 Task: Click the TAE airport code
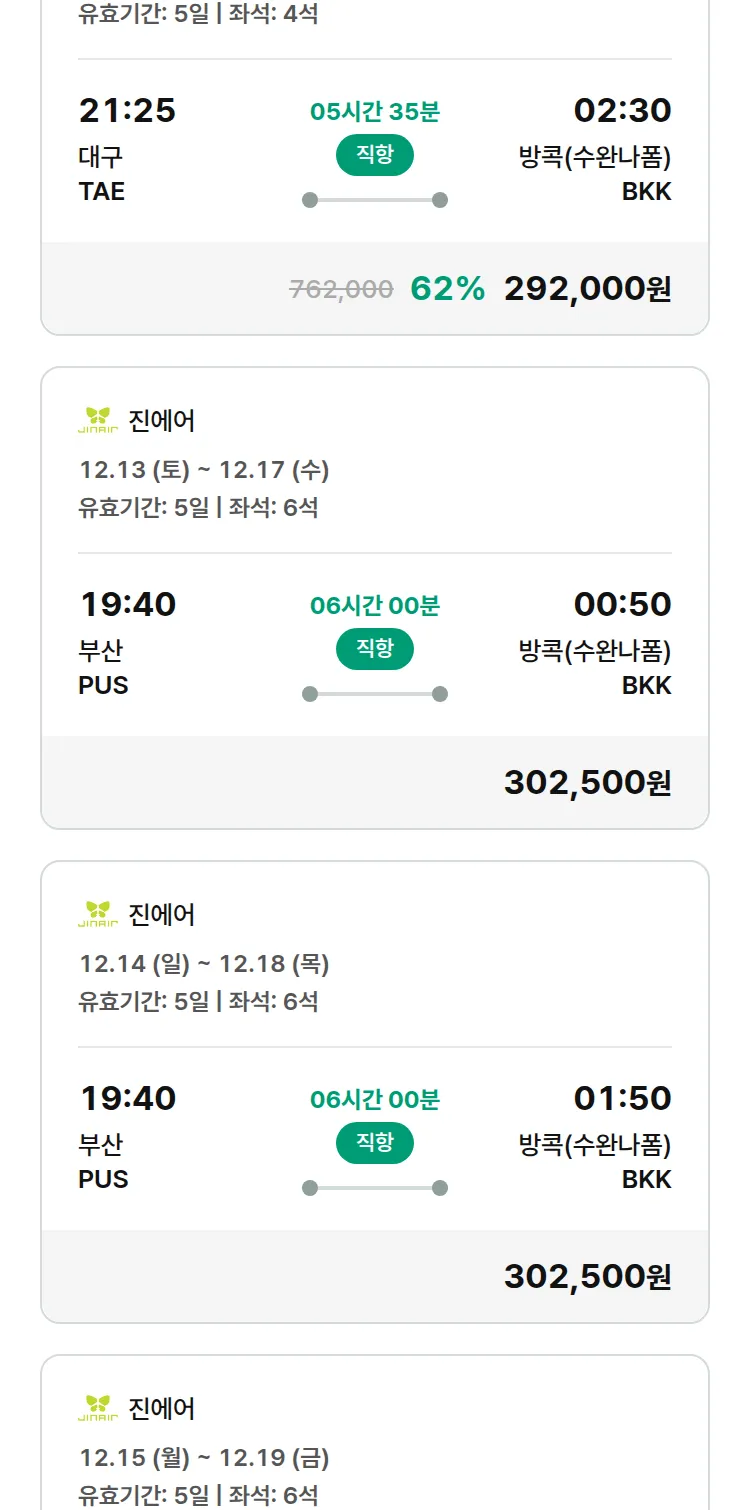pos(102,191)
